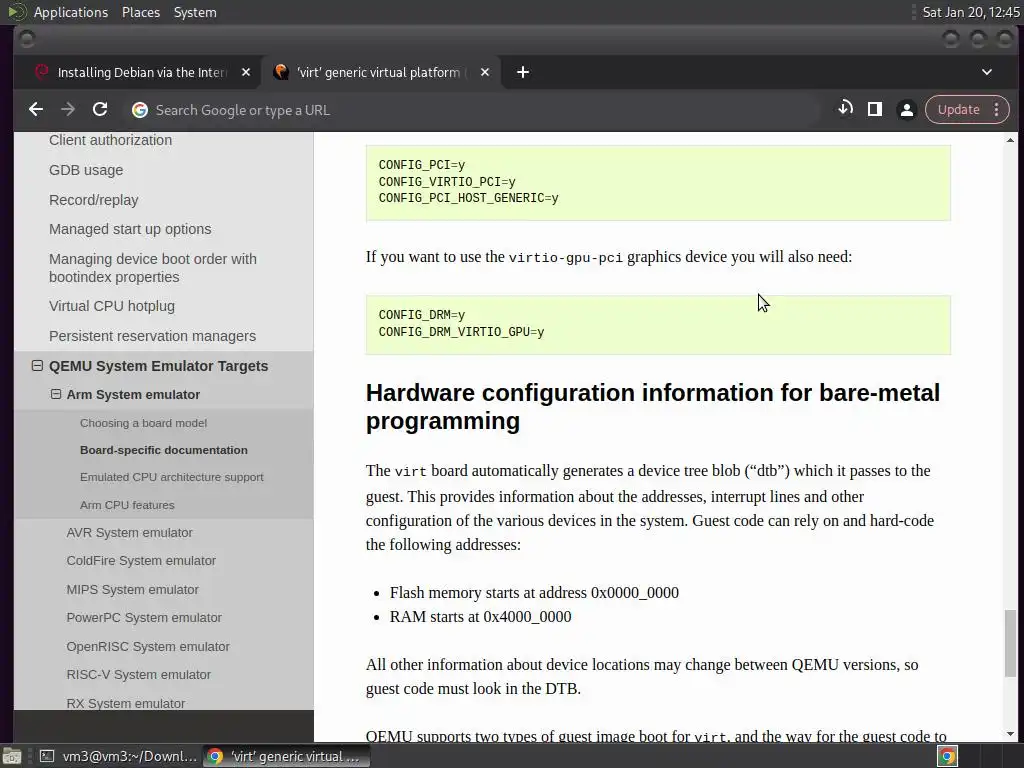Open PowerPC System emulator link
The height and width of the screenshot is (768, 1024).
(144, 618)
